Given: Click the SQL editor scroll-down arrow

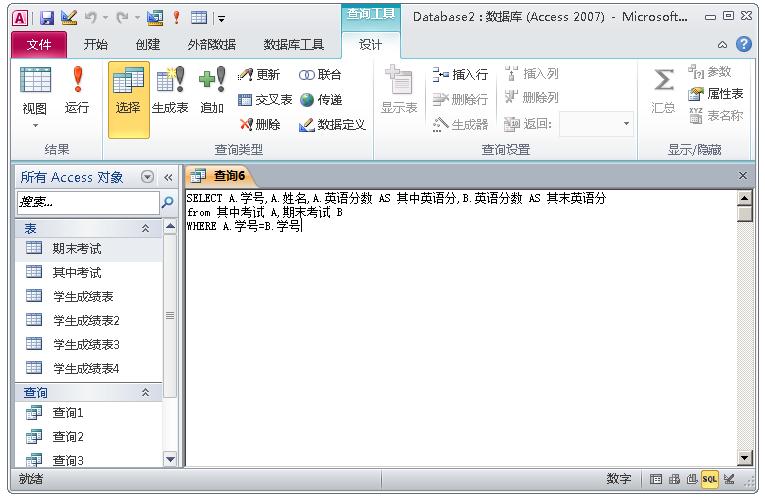Looking at the screenshot, I should coord(745,458).
